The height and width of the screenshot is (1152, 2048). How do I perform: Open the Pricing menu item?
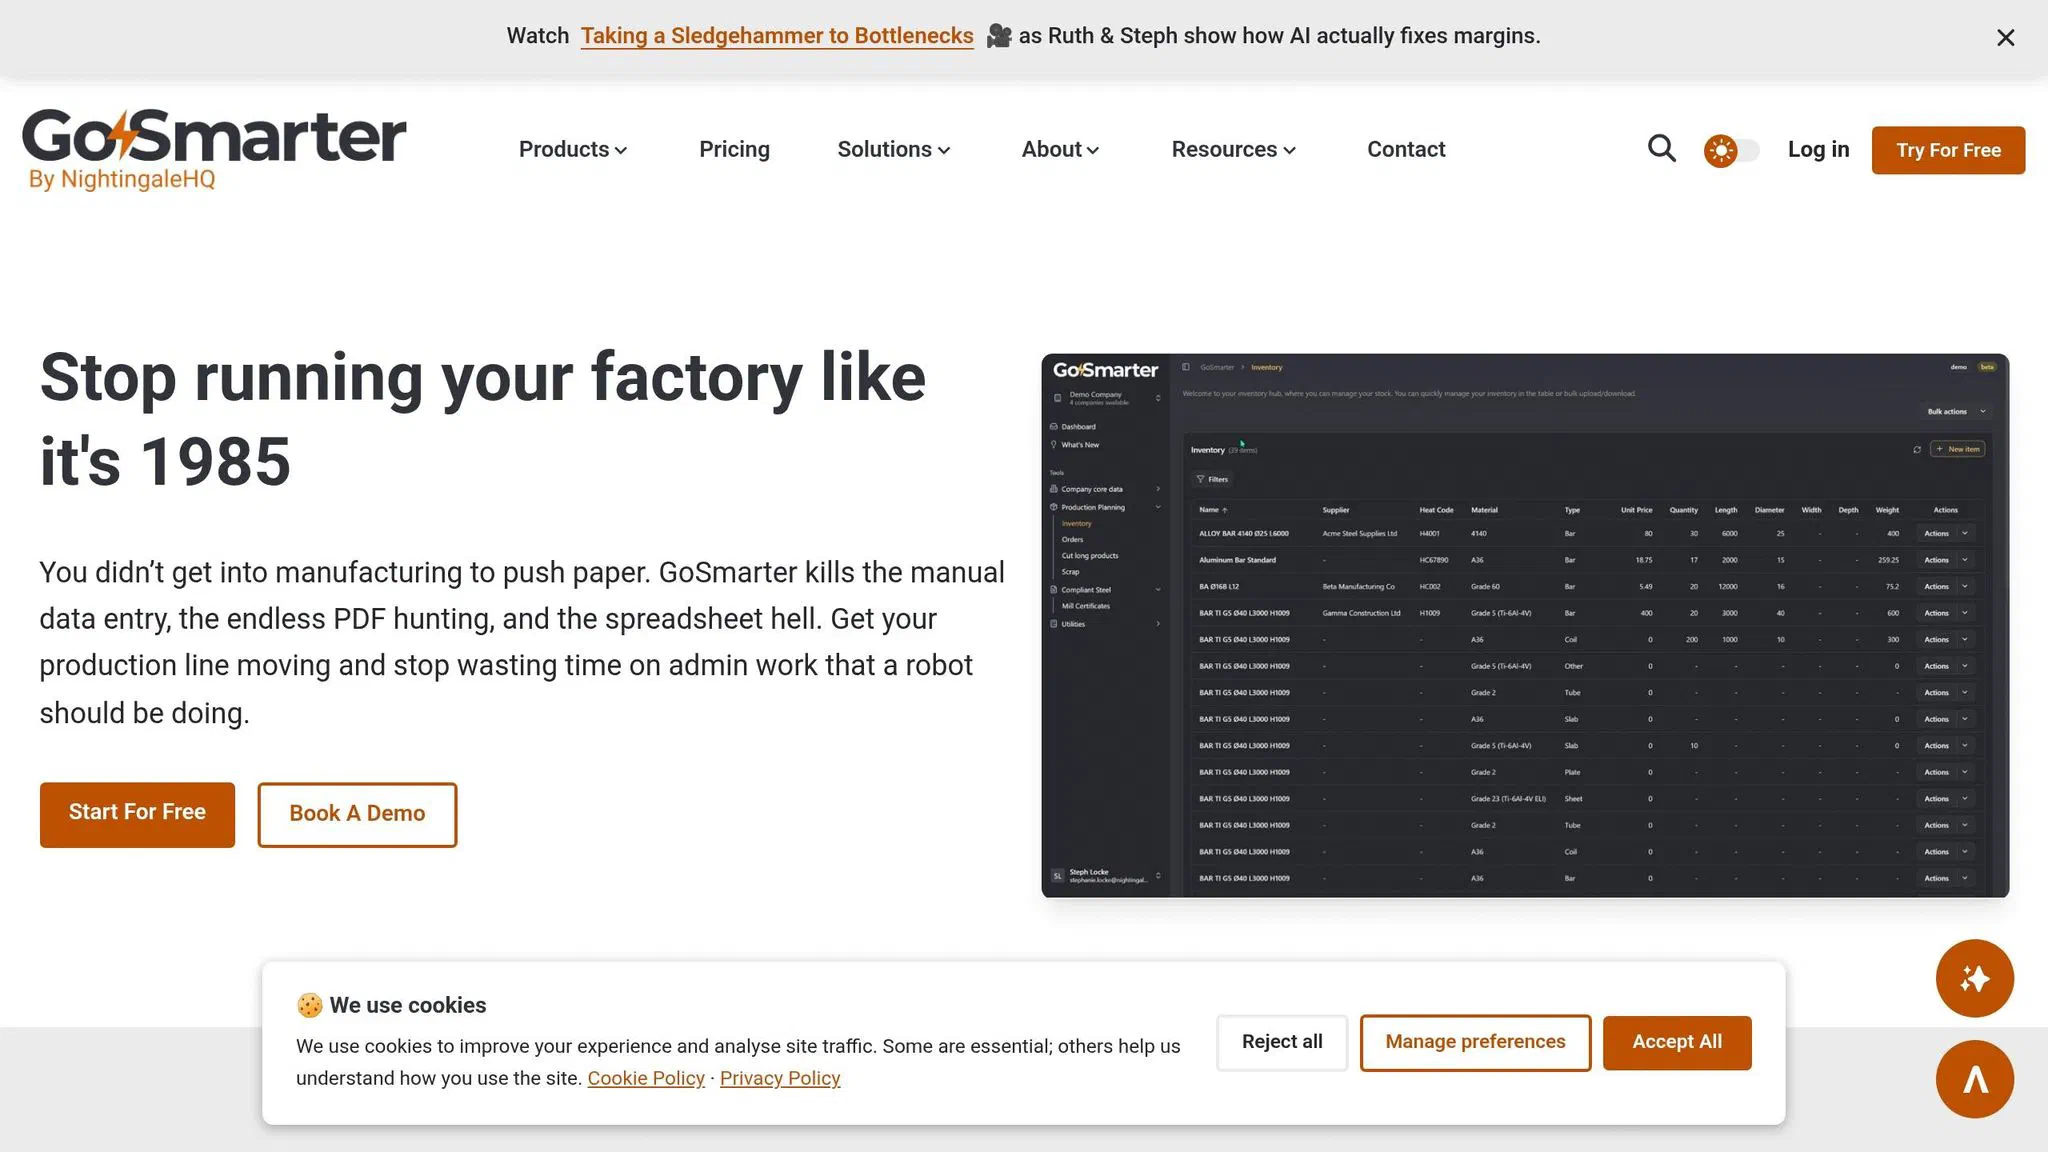point(734,149)
